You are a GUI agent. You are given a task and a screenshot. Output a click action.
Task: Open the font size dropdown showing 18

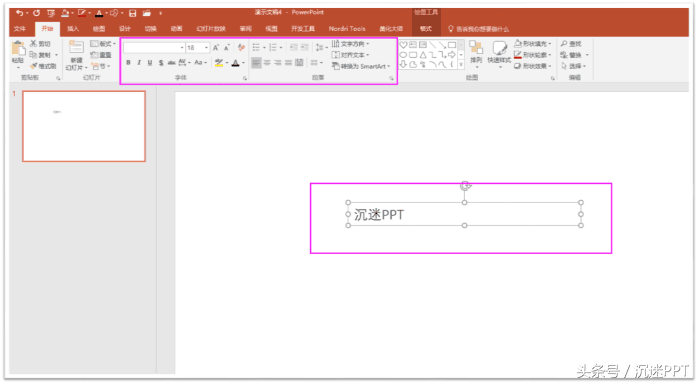[x=198, y=47]
